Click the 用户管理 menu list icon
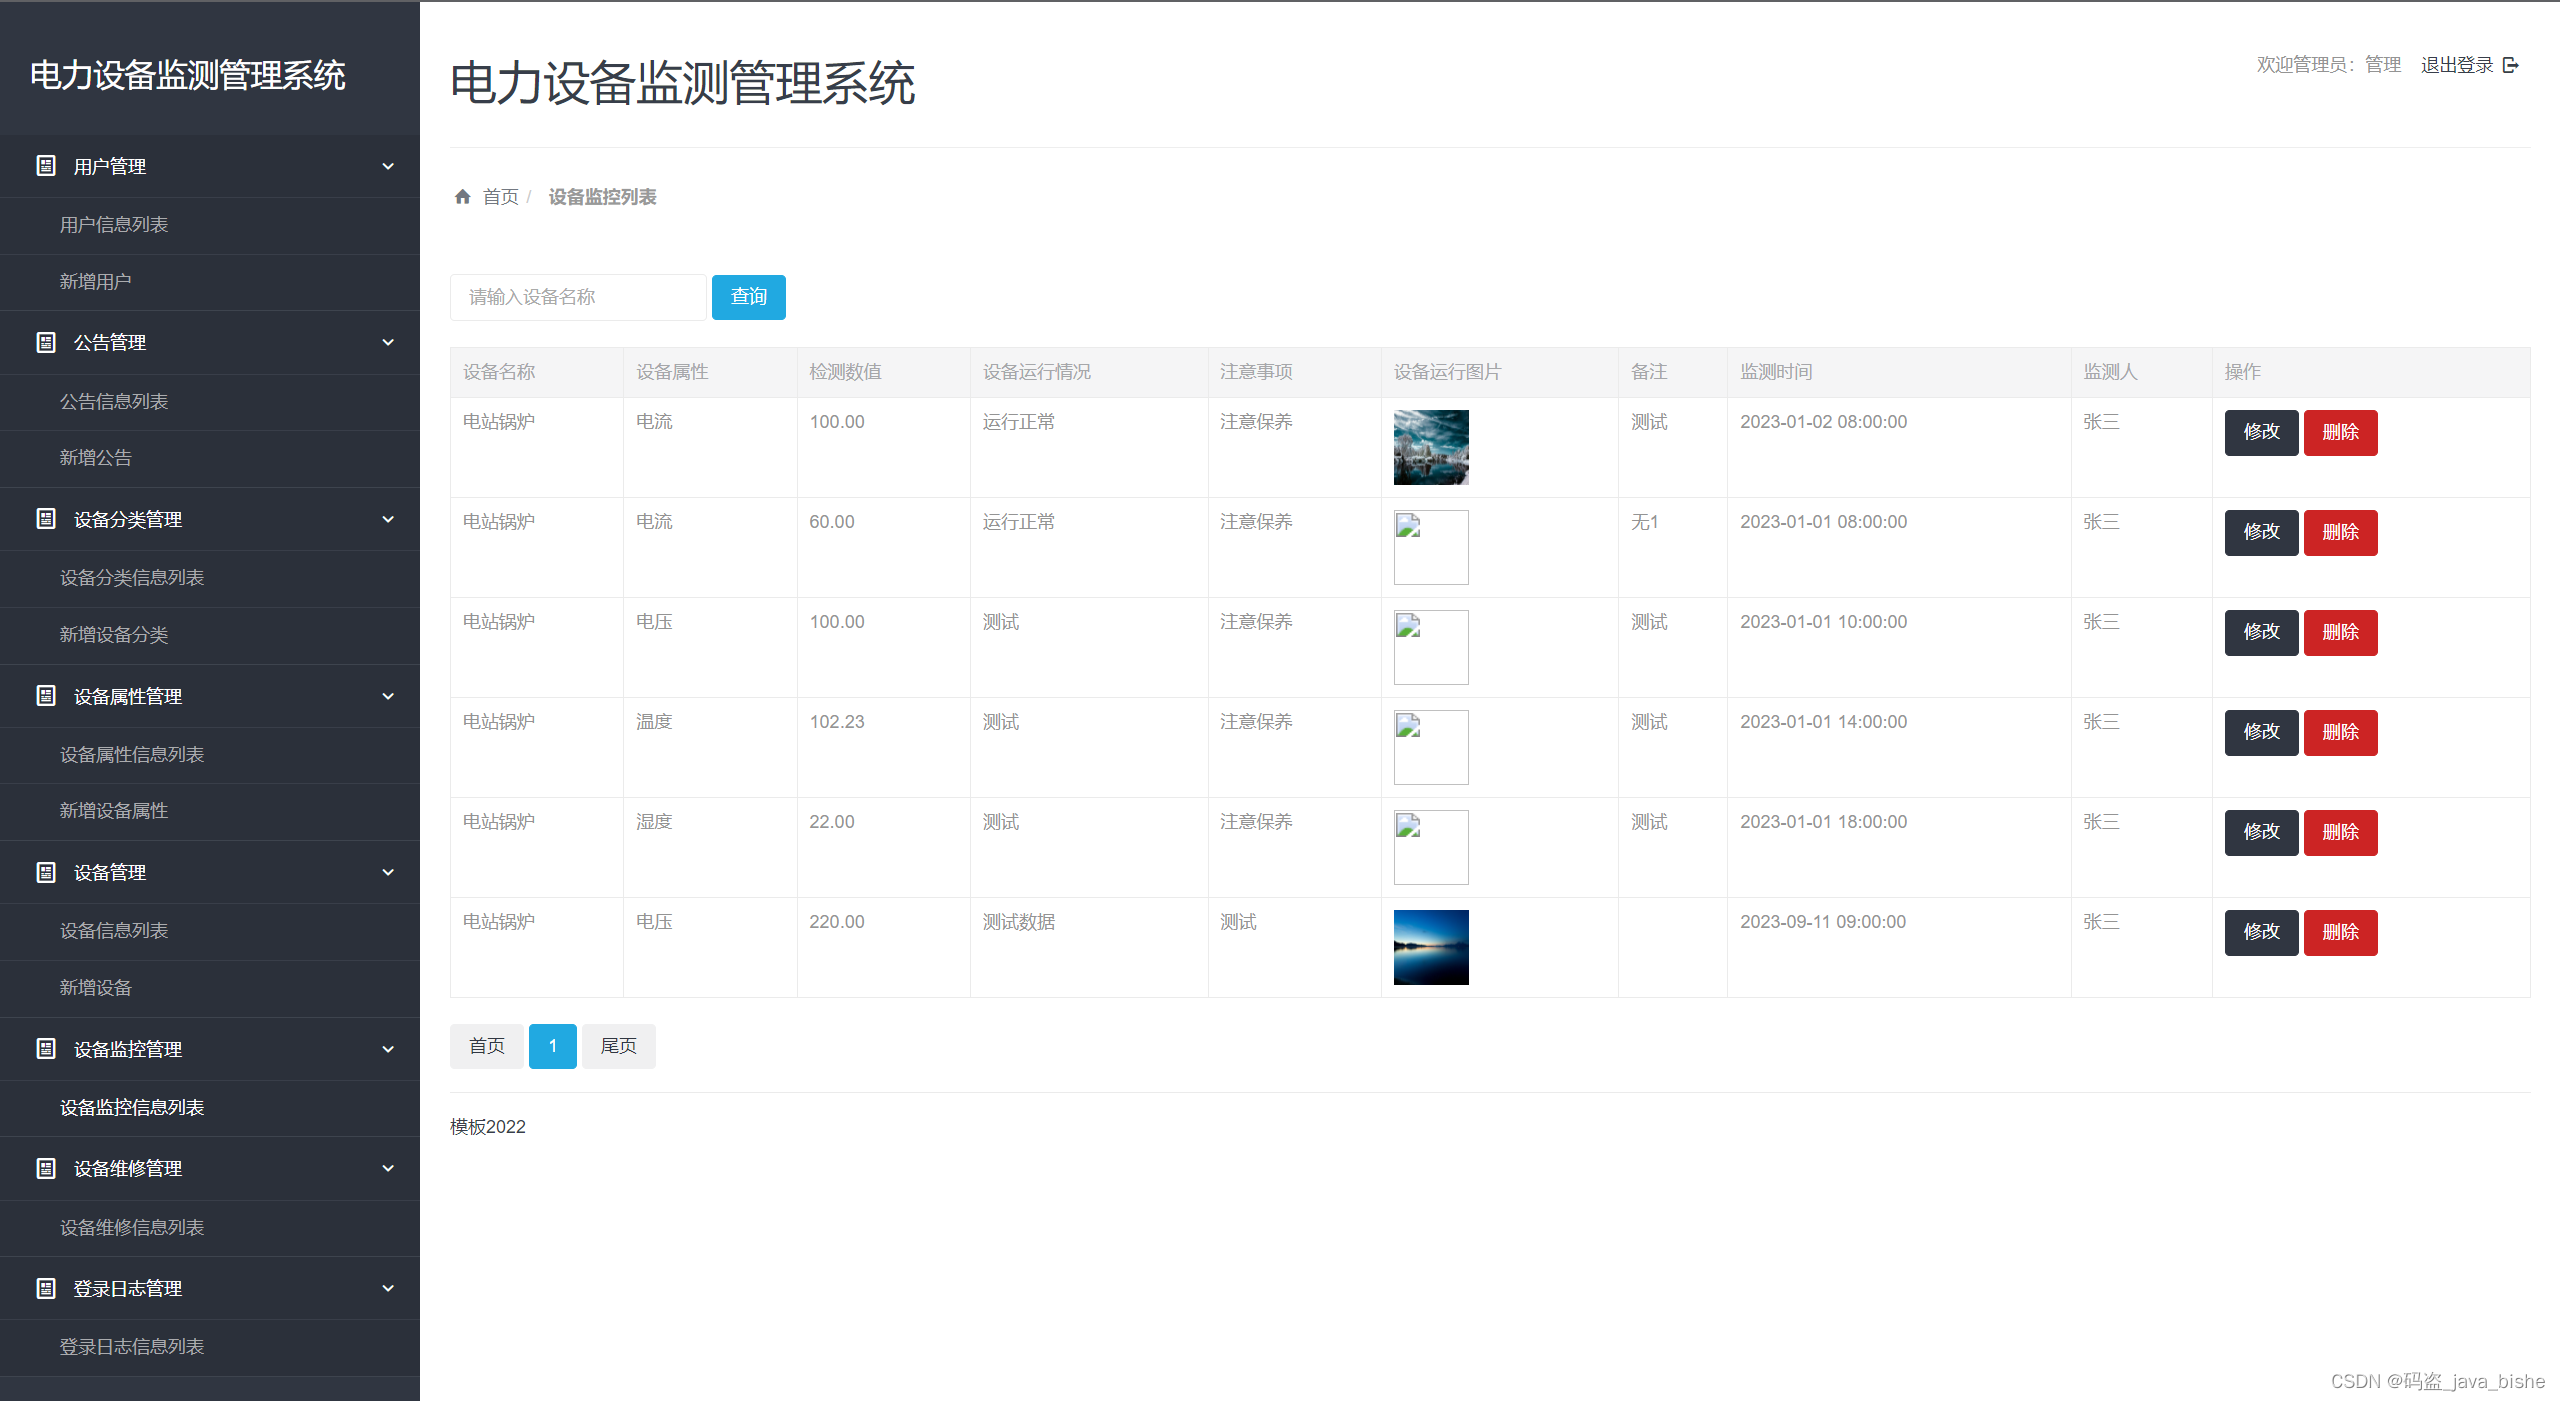 [46, 166]
